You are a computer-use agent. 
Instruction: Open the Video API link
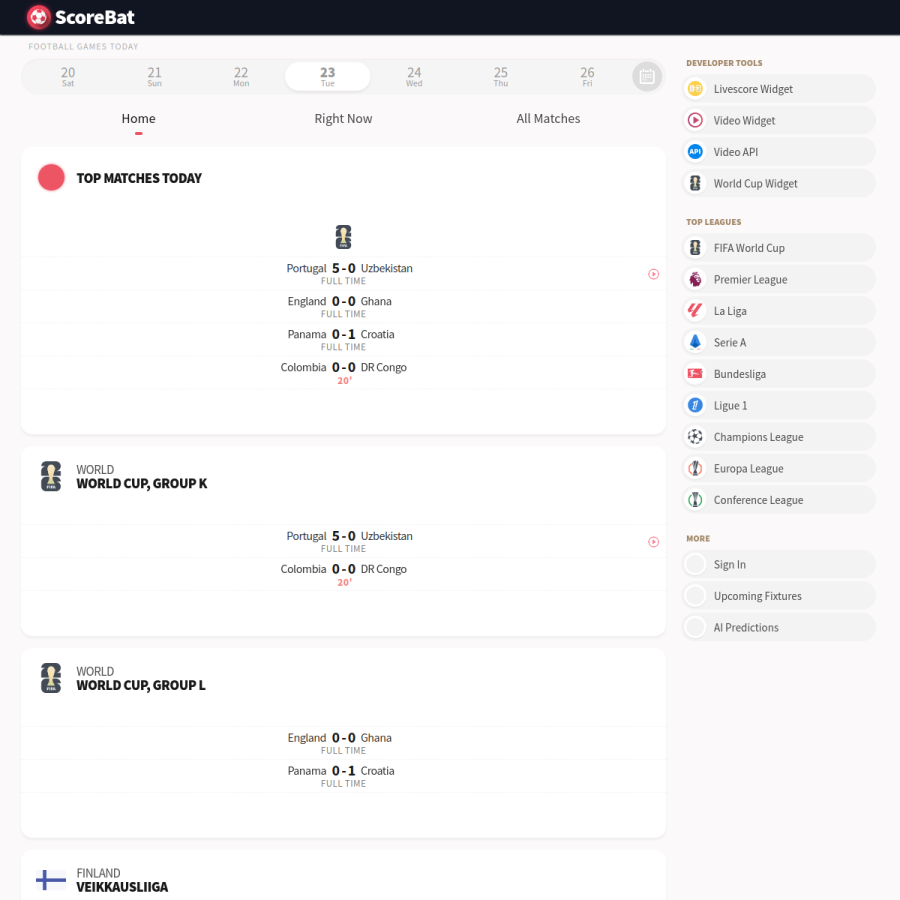coord(779,152)
